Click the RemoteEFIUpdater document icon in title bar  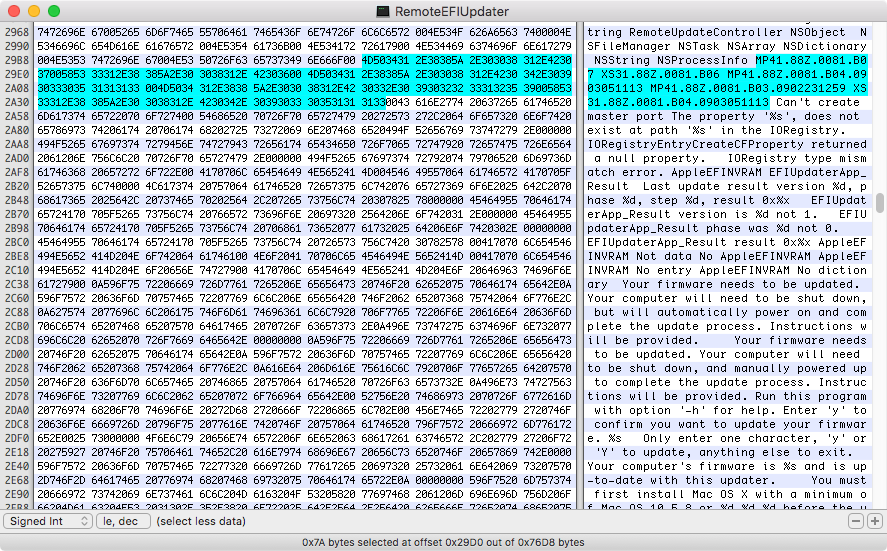(383, 11)
